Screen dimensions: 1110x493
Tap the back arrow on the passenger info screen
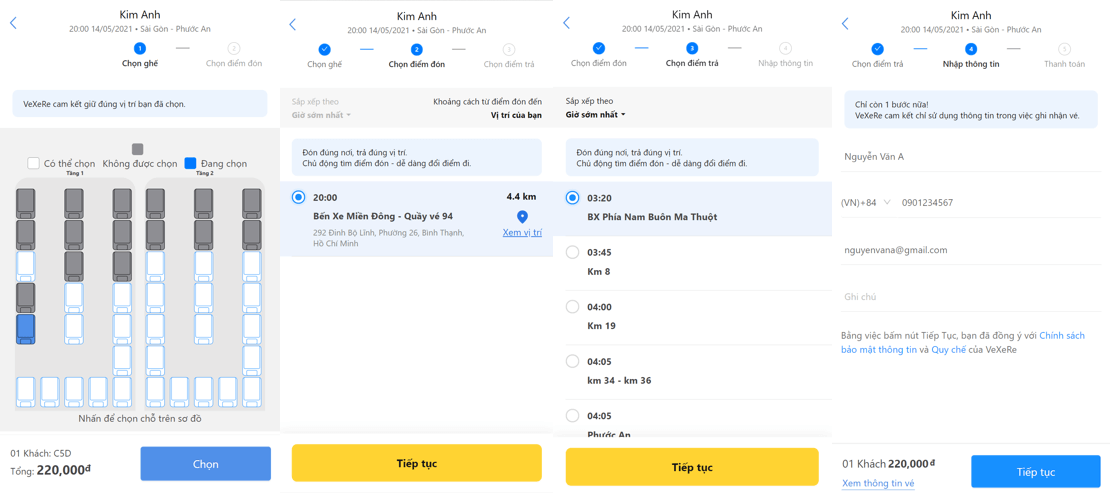(x=844, y=23)
